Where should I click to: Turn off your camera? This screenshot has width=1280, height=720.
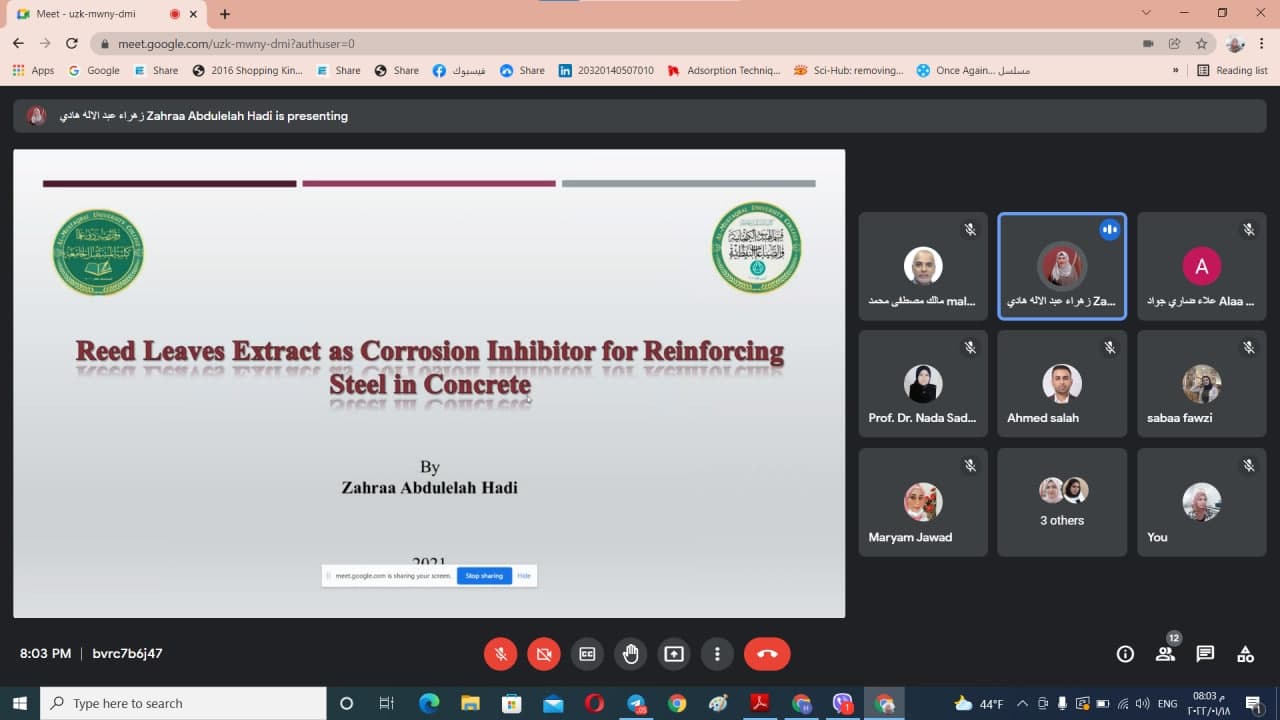[544, 653]
